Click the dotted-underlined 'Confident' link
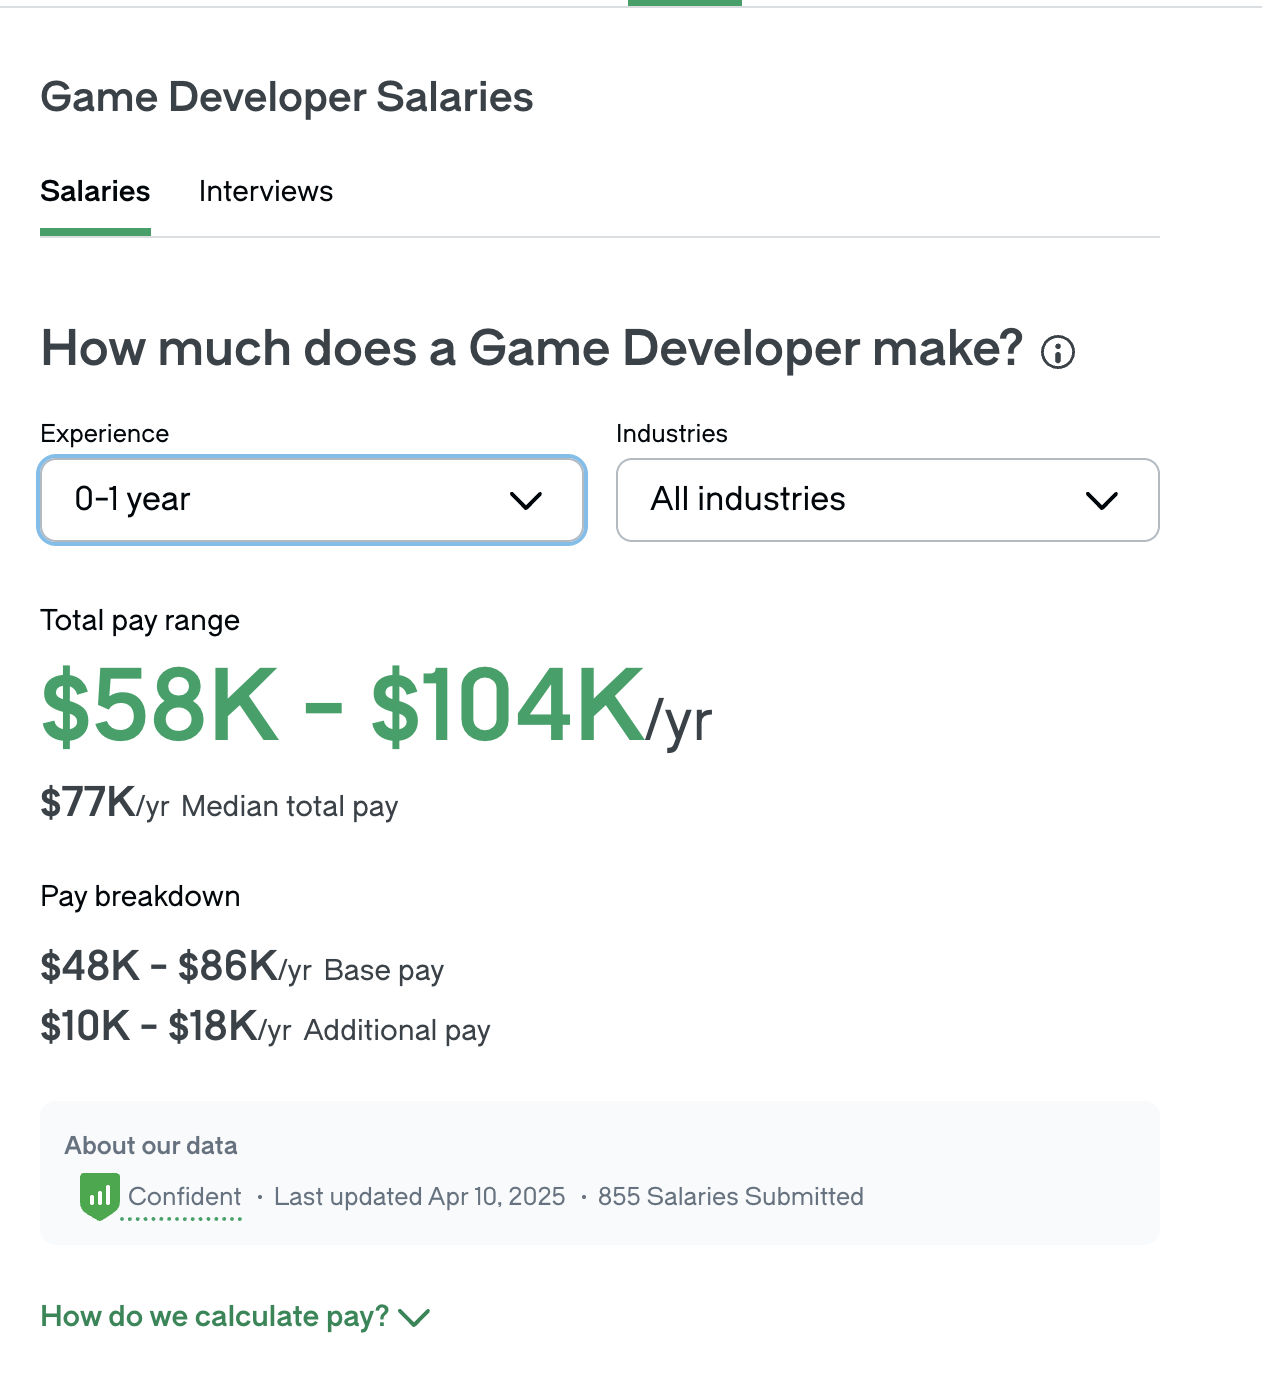Viewport: 1262px width, 1380px height. click(x=185, y=1197)
